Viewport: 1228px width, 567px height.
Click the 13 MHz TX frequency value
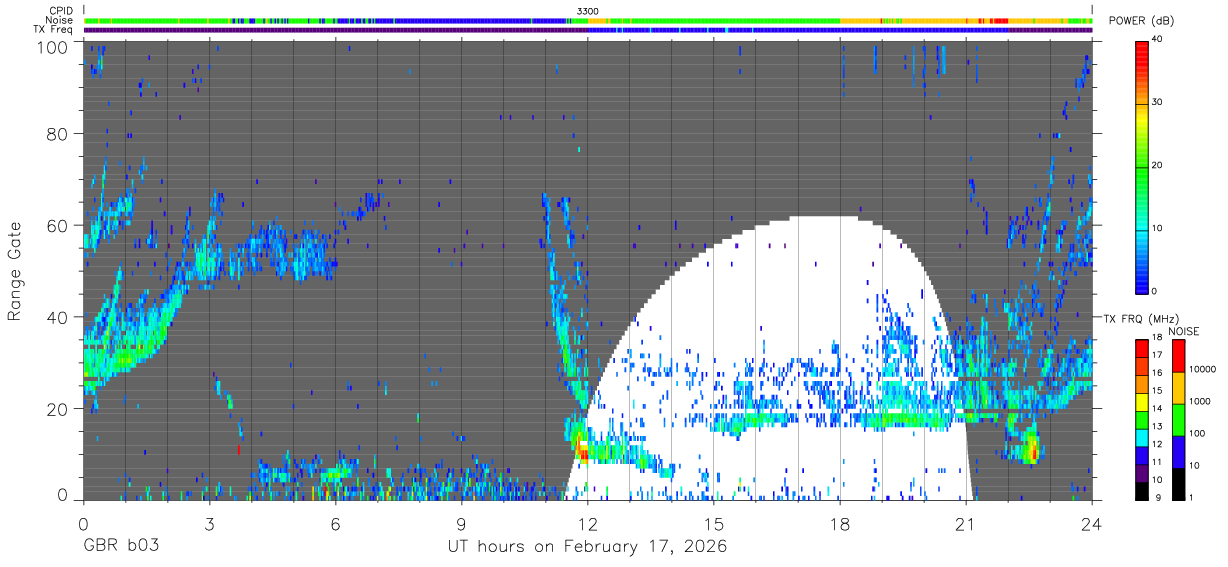[x=1157, y=427]
